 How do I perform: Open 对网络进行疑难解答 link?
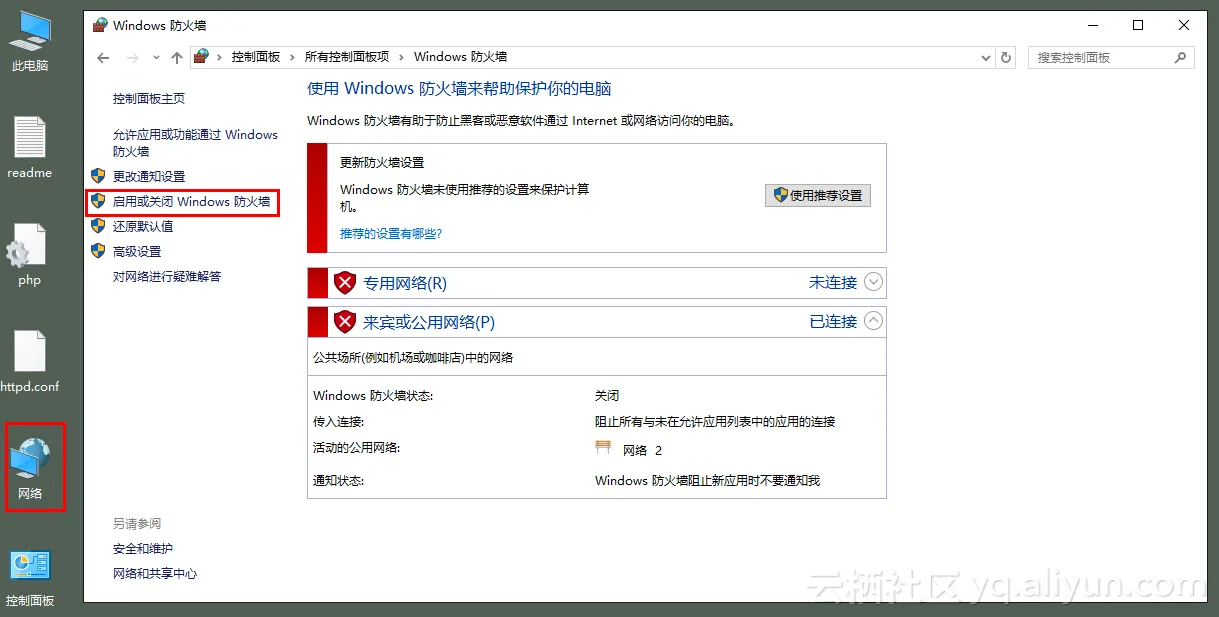click(167, 276)
